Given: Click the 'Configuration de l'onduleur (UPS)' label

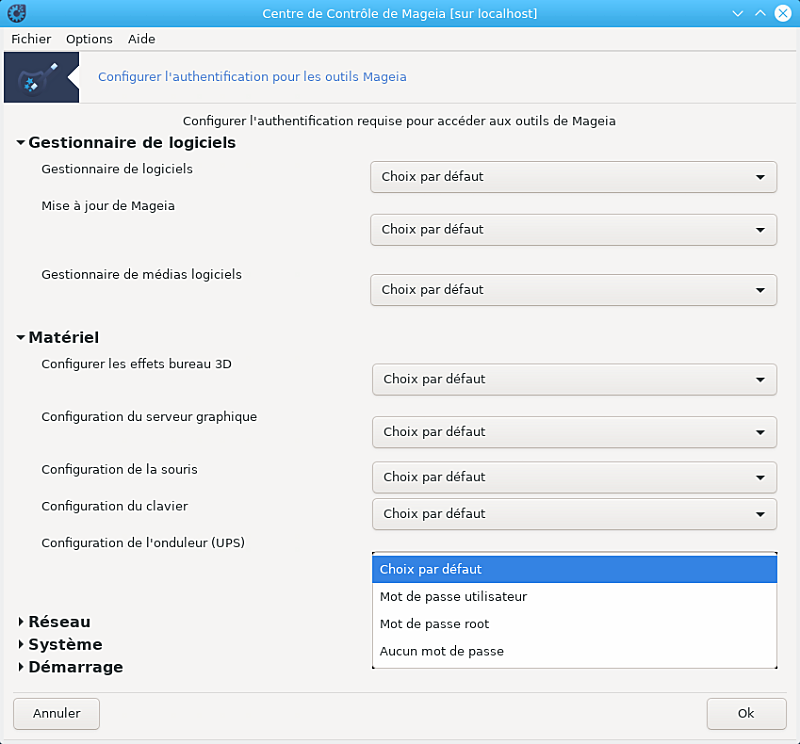Looking at the screenshot, I should click(x=143, y=542).
